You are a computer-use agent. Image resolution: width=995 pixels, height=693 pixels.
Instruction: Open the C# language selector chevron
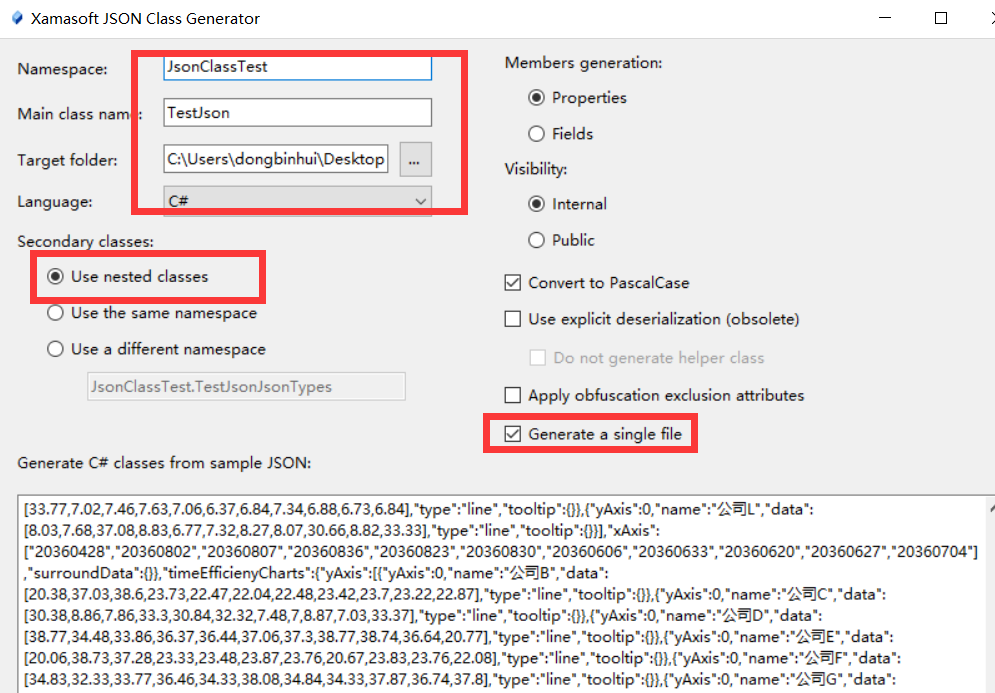pos(421,201)
